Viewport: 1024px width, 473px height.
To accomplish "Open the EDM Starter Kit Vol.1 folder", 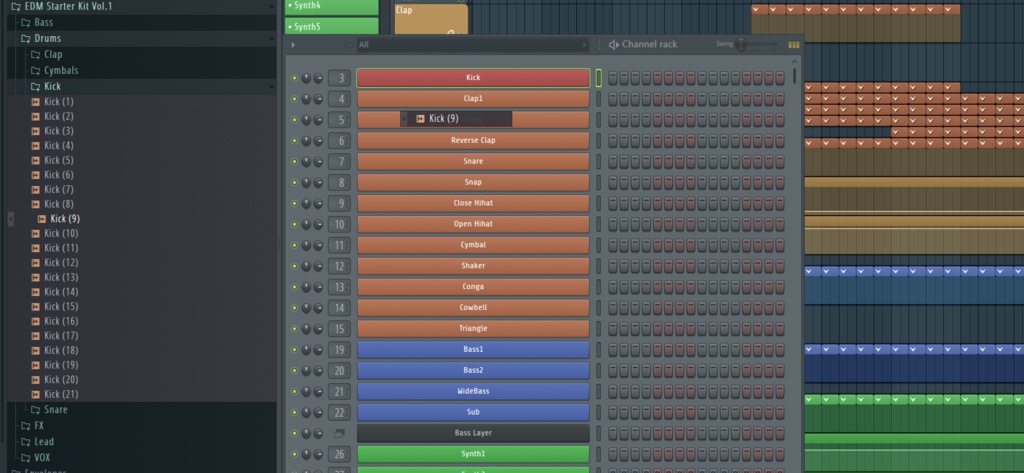I will point(69,7).
